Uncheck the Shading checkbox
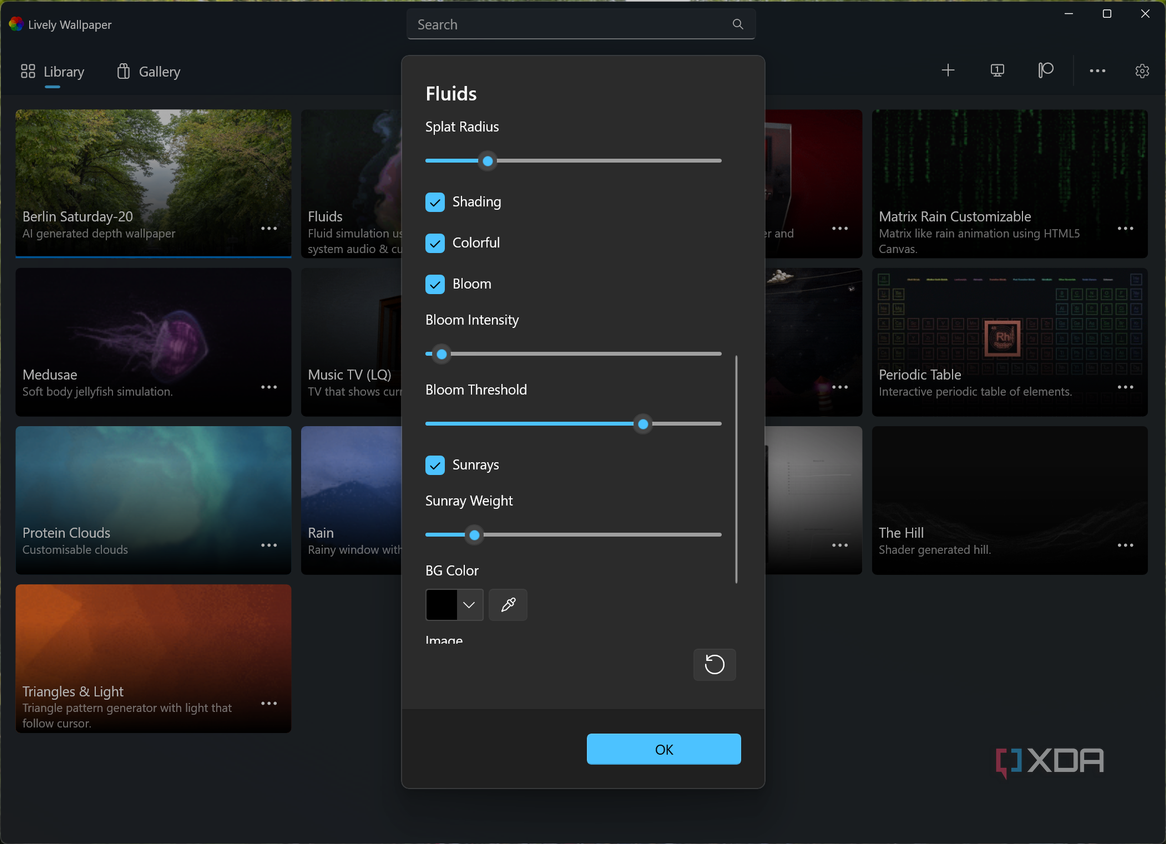 [435, 202]
